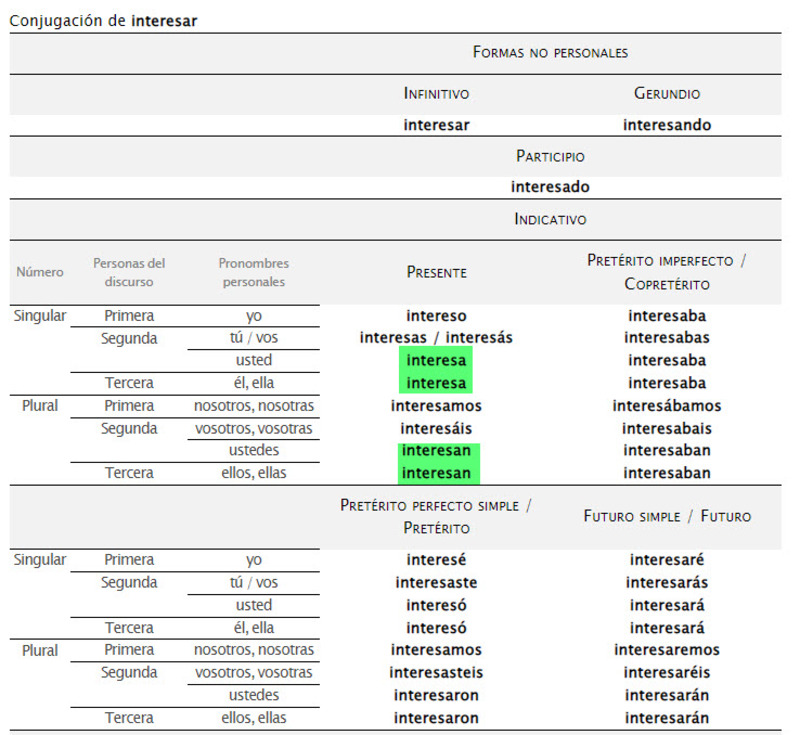Click the imperfect form "interesábamos"
Screen dimensions: 800x735
point(667,406)
